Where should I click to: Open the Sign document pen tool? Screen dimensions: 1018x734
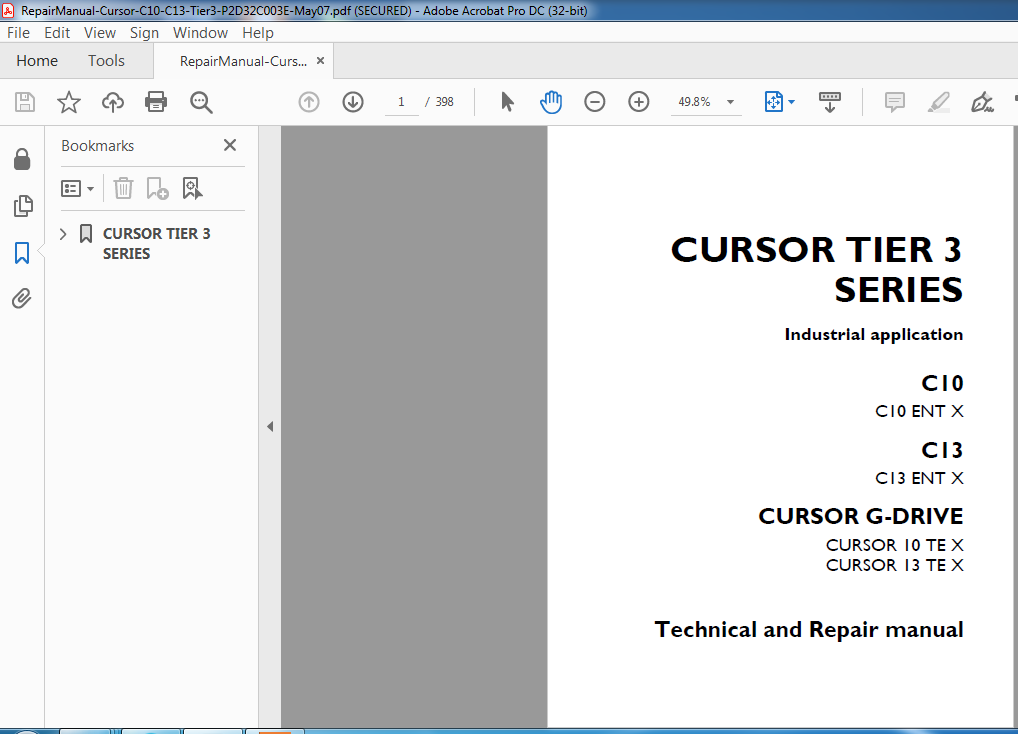(x=982, y=102)
